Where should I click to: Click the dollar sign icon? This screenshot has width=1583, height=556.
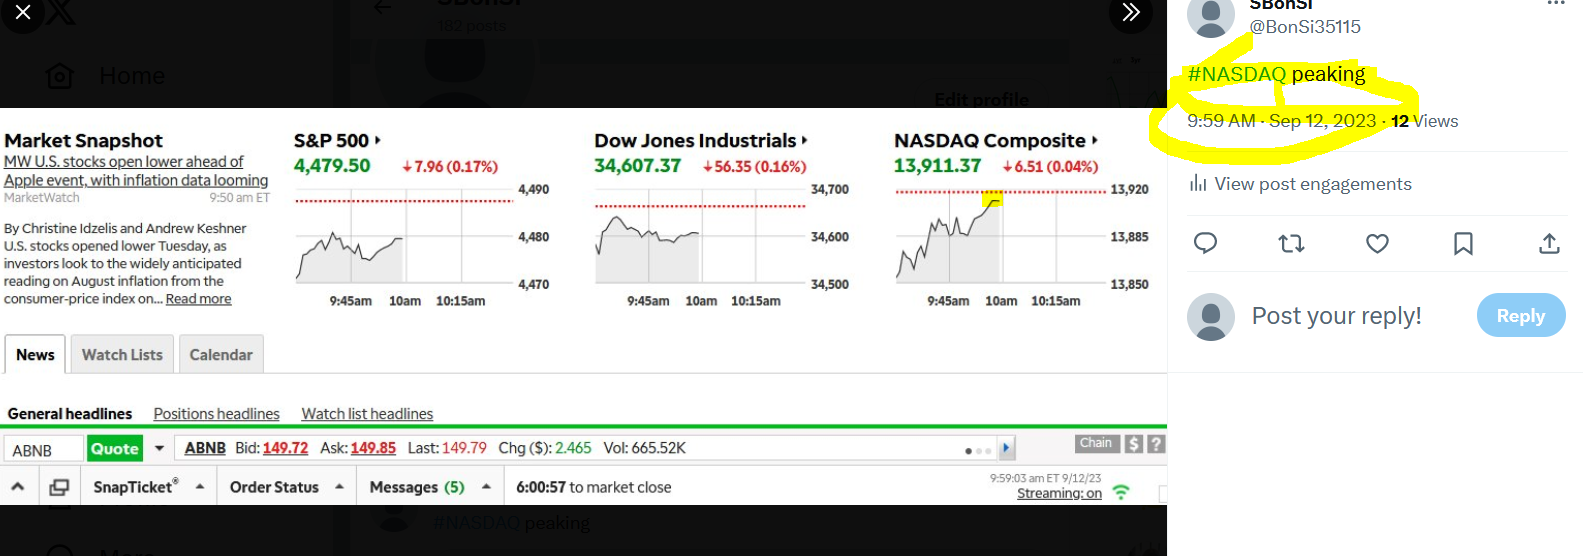pos(1133,444)
